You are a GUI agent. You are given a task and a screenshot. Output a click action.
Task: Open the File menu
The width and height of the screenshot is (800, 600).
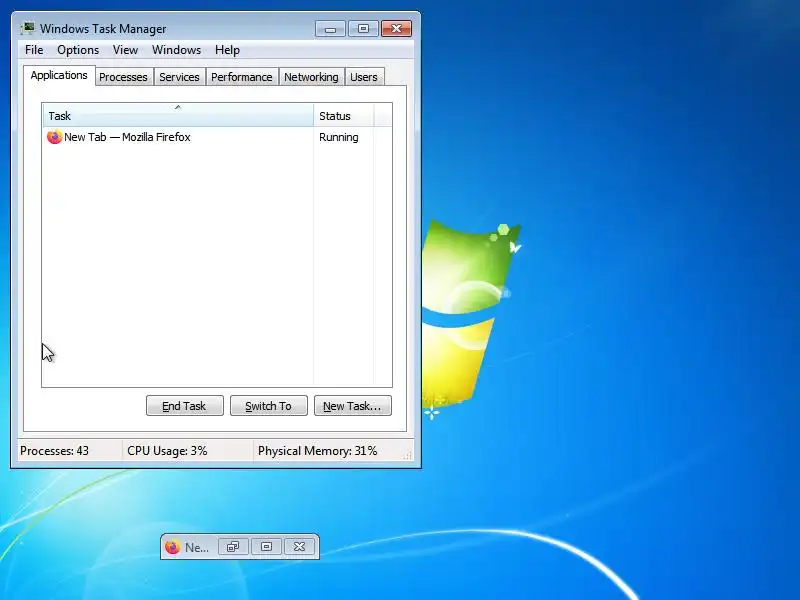click(x=34, y=50)
